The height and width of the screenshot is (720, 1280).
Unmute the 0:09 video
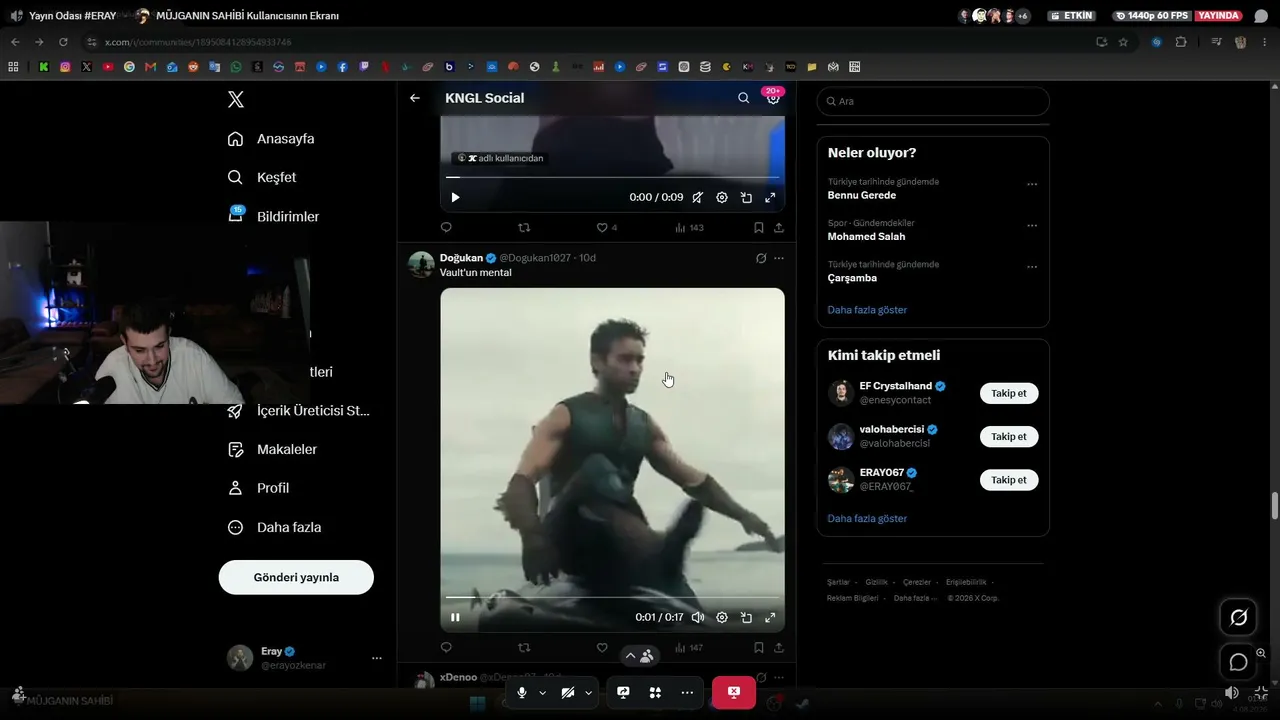[x=698, y=198]
